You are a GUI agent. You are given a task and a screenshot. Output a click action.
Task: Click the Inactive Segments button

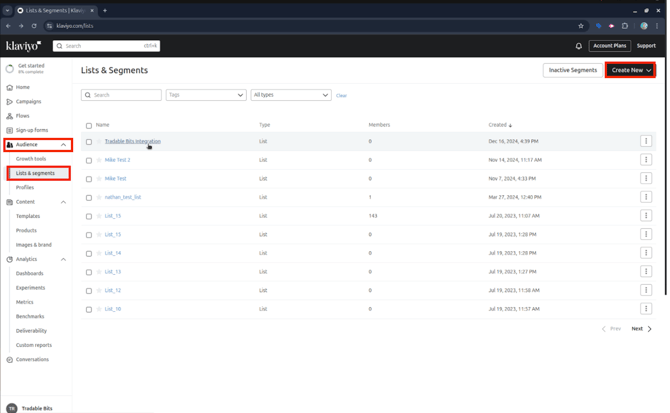573,70
